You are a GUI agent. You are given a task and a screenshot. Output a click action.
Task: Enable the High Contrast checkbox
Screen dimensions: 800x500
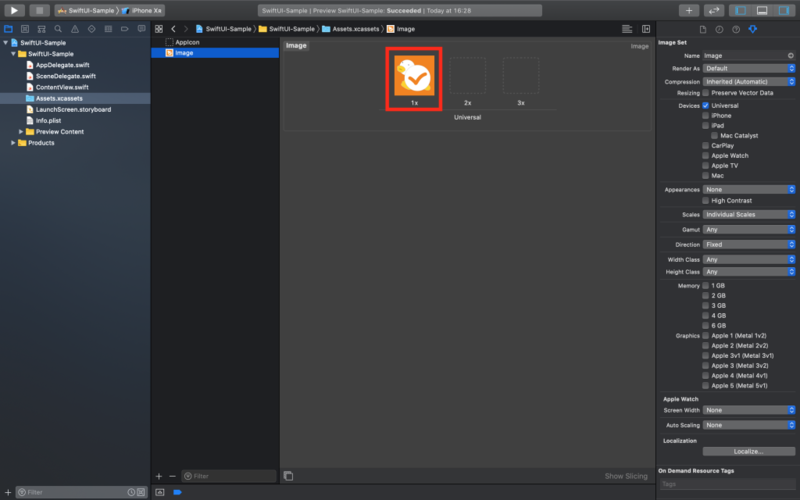pyautogui.click(x=706, y=201)
